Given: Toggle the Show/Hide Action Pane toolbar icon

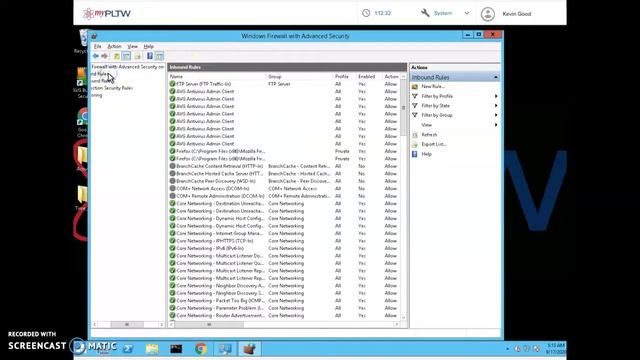Looking at the screenshot, I should coord(159,56).
